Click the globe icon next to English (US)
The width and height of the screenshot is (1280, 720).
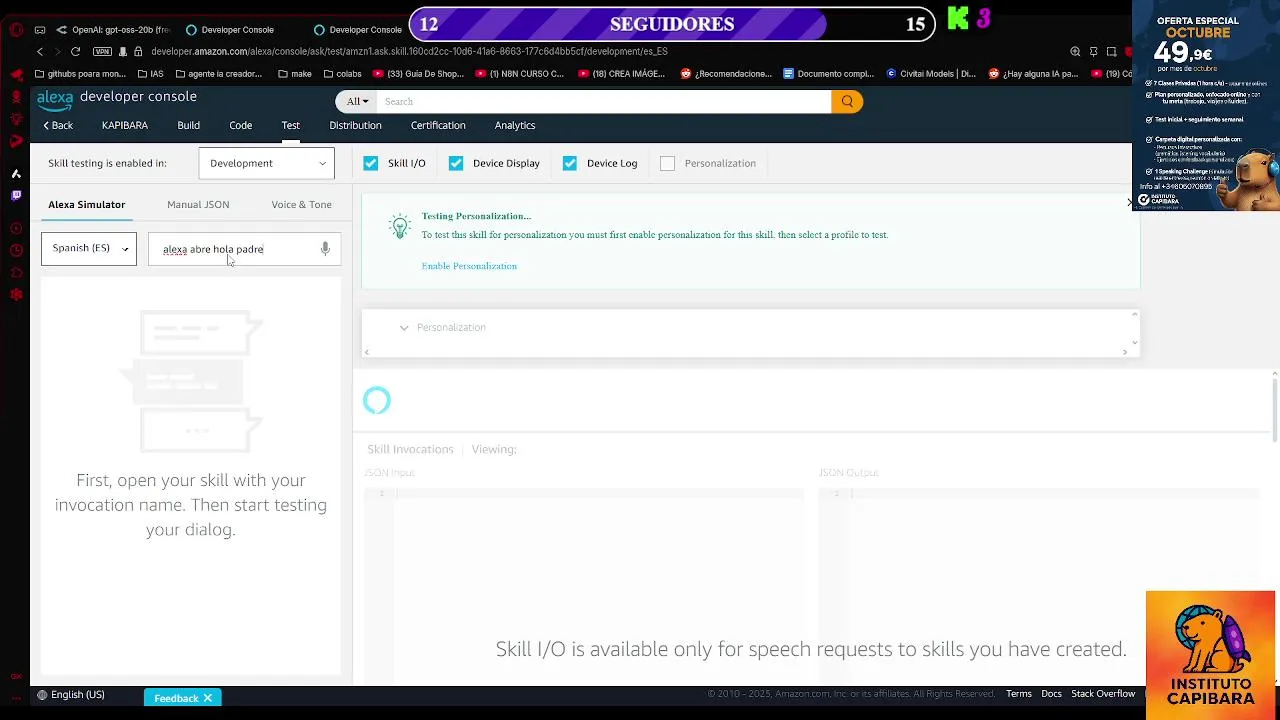[x=42, y=695]
